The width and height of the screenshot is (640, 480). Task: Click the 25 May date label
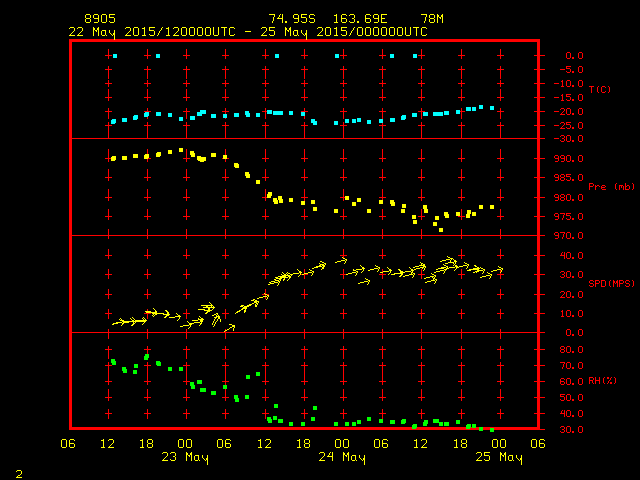point(499,457)
